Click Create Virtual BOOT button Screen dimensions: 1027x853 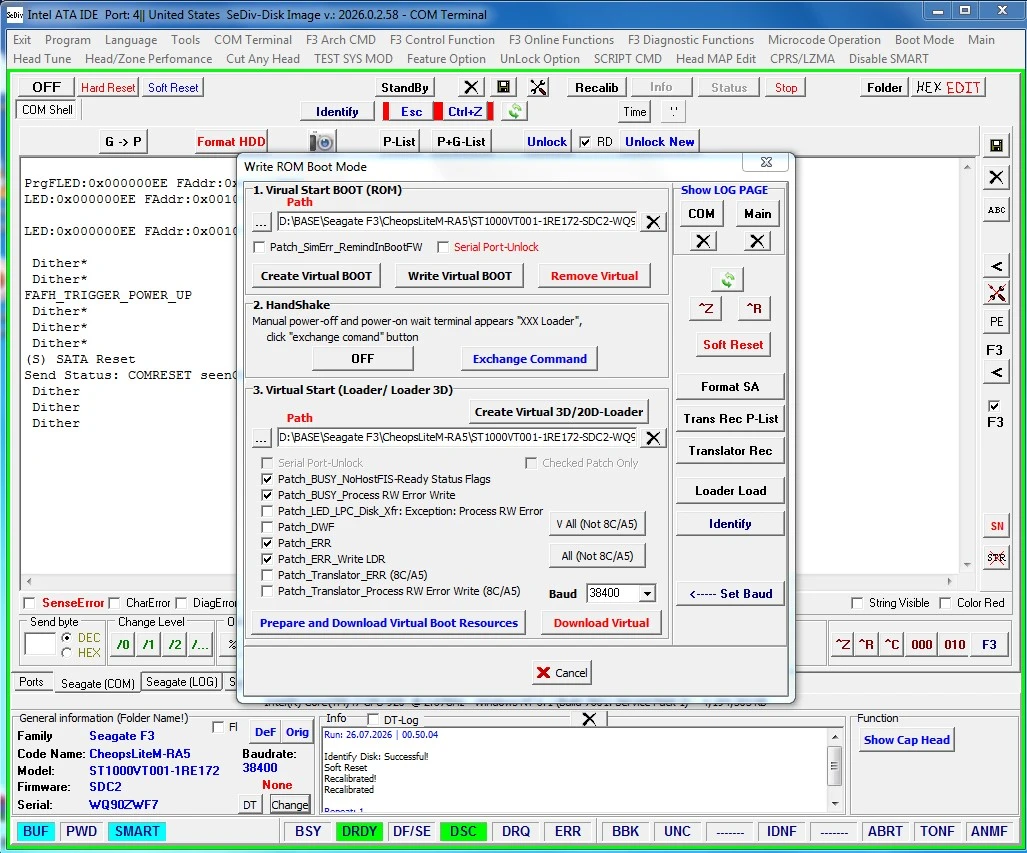pos(316,276)
